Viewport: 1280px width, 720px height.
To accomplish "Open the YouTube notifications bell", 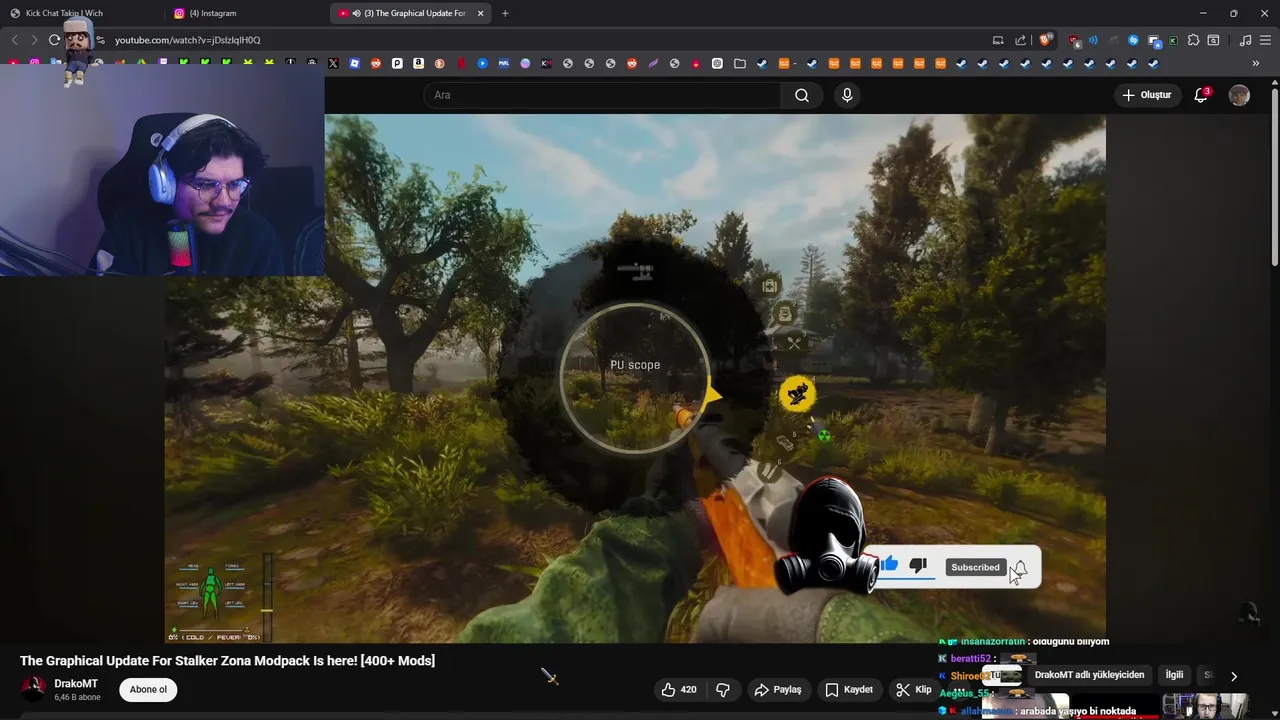I will point(1201,95).
